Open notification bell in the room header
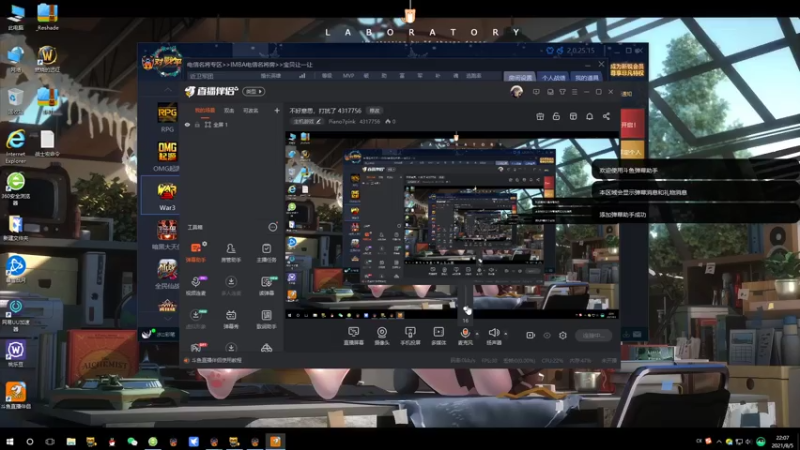The image size is (800, 450). (x=589, y=116)
